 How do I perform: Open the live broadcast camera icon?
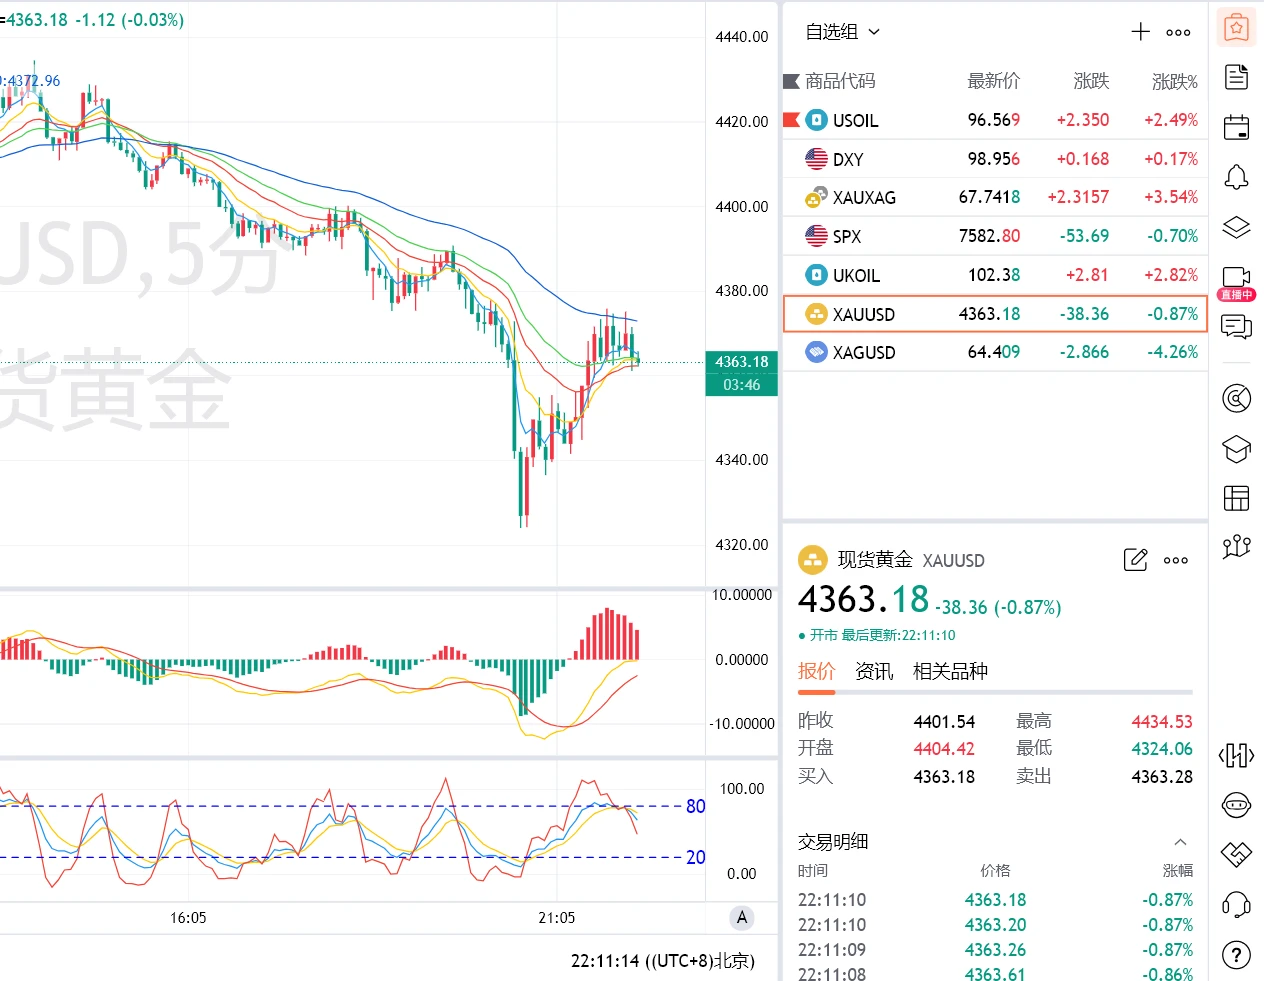[x=1237, y=278]
